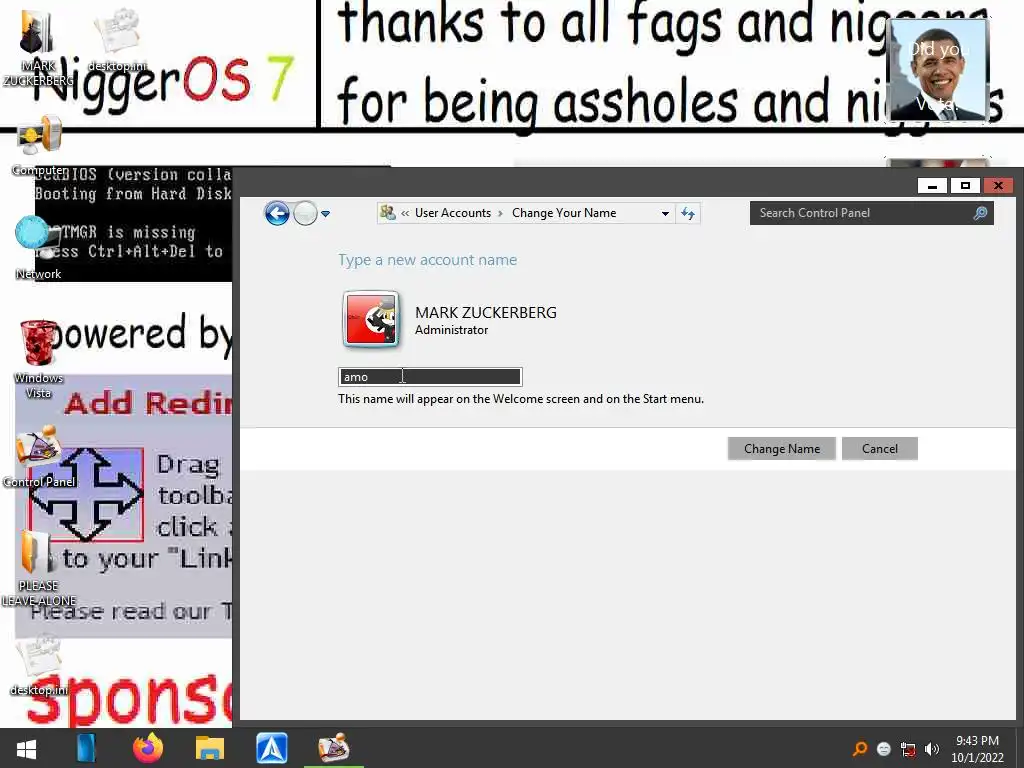This screenshot has width=1024, height=768.
Task: Navigate to User Accounts breadcrumb
Action: click(x=453, y=213)
